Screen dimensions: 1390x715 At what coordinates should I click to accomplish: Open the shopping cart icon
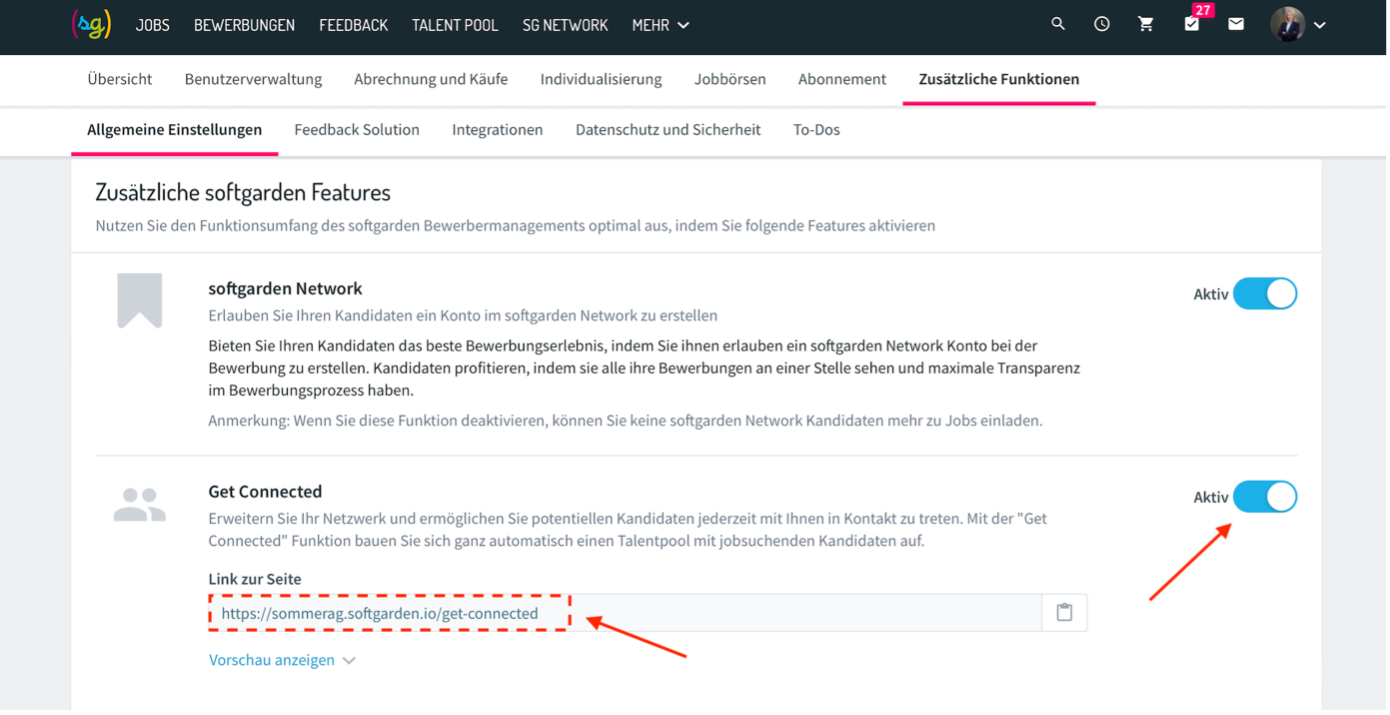click(1146, 24)
